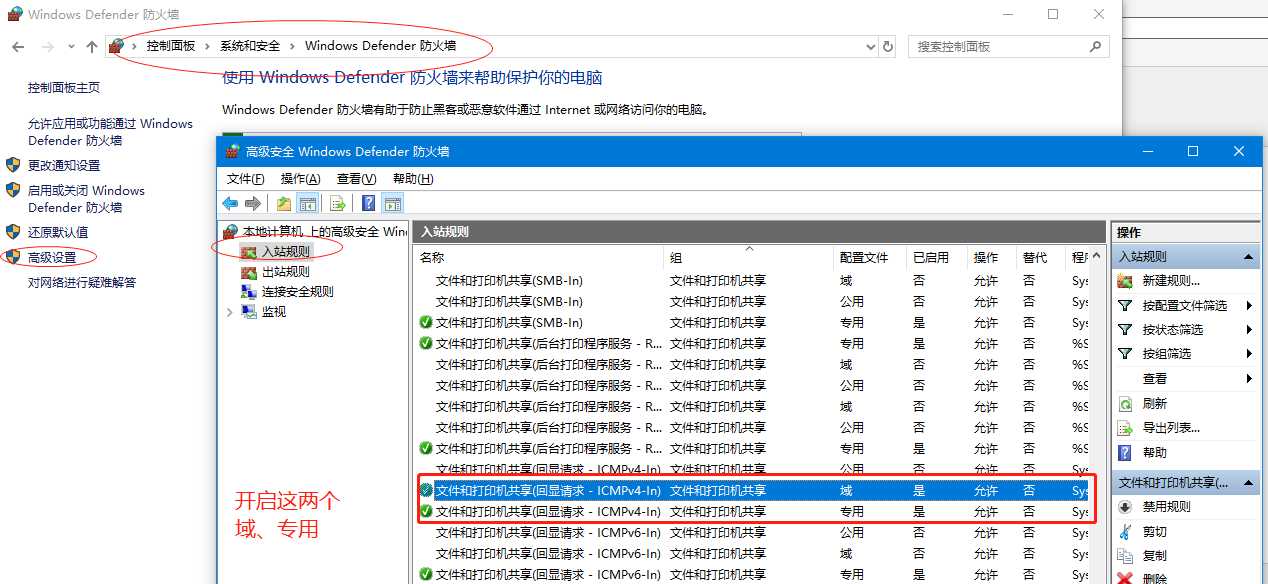Click the 对网络进行疑难解答 link
Screen dimensions: 1268x584
click(x=82, y=283)
